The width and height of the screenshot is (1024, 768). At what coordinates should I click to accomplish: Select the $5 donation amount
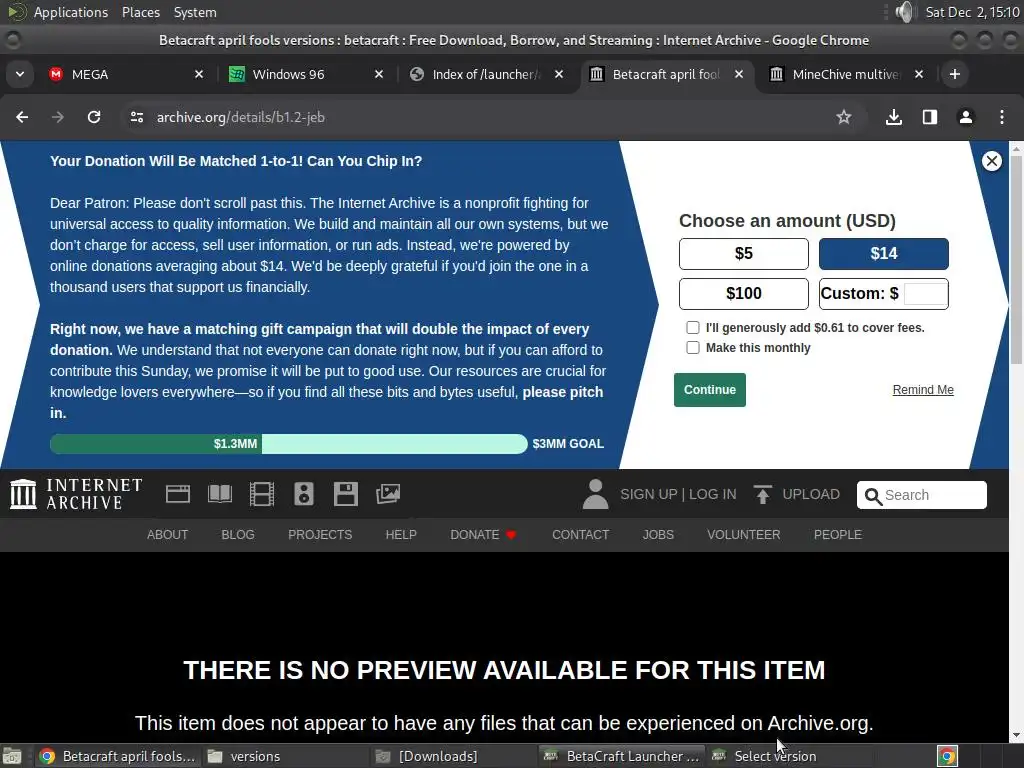pos(744,253)
